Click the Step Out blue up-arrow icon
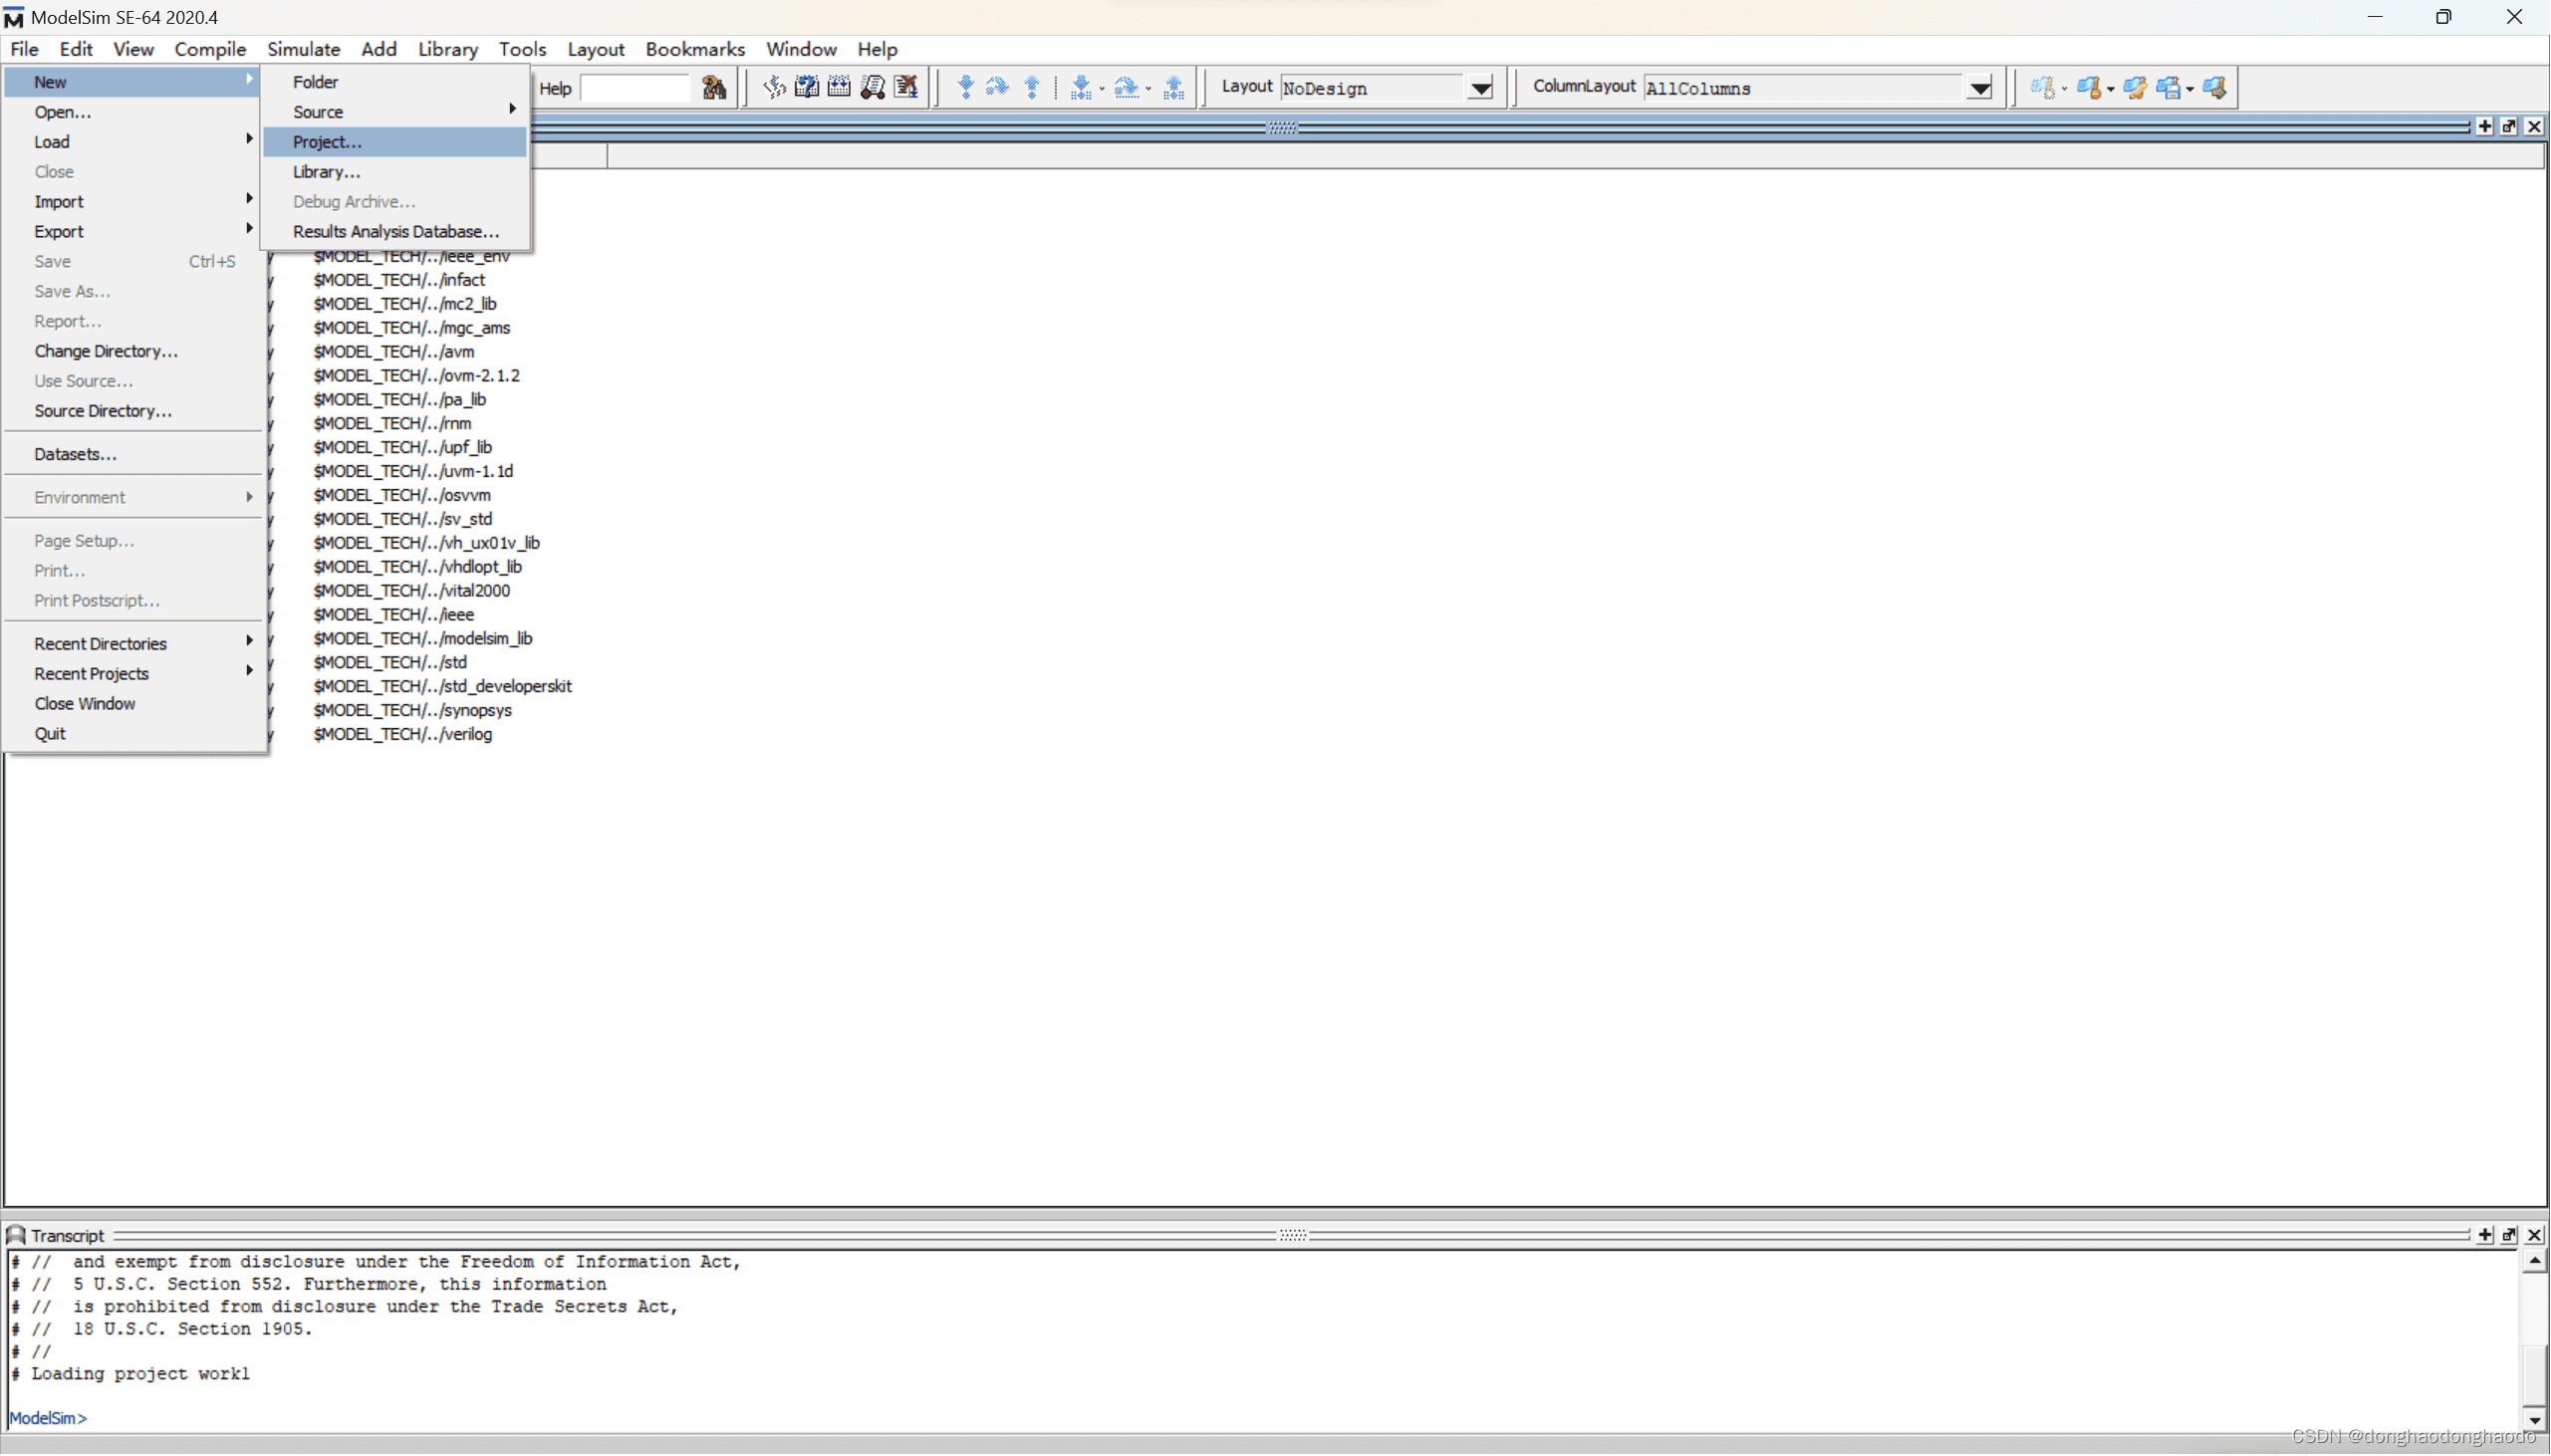Screen dimensions: 2551x1456 click(1032, 88)
